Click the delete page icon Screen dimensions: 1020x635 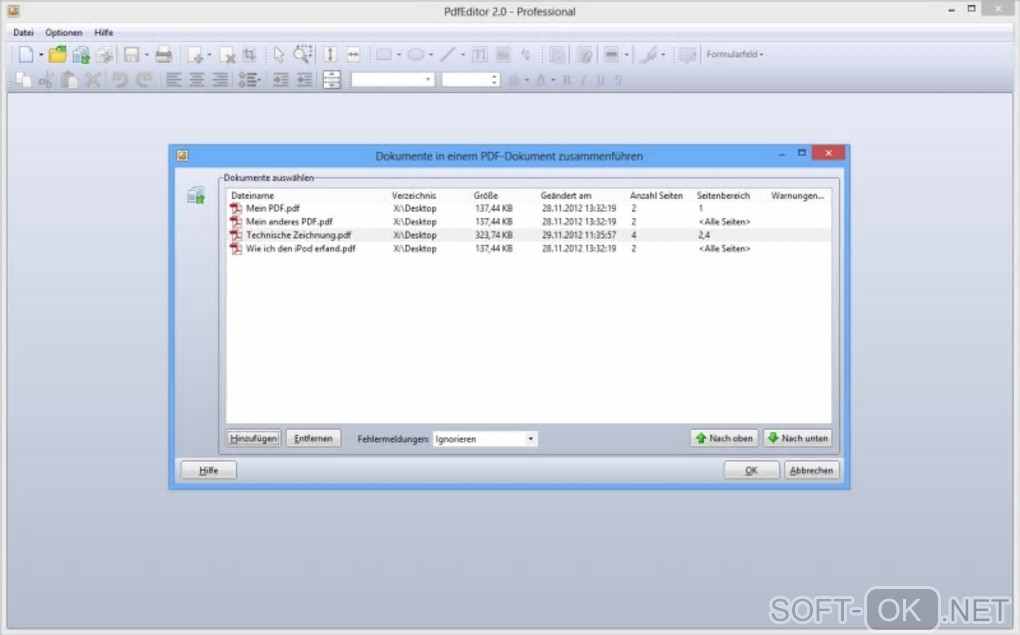(x=227, y=55)
